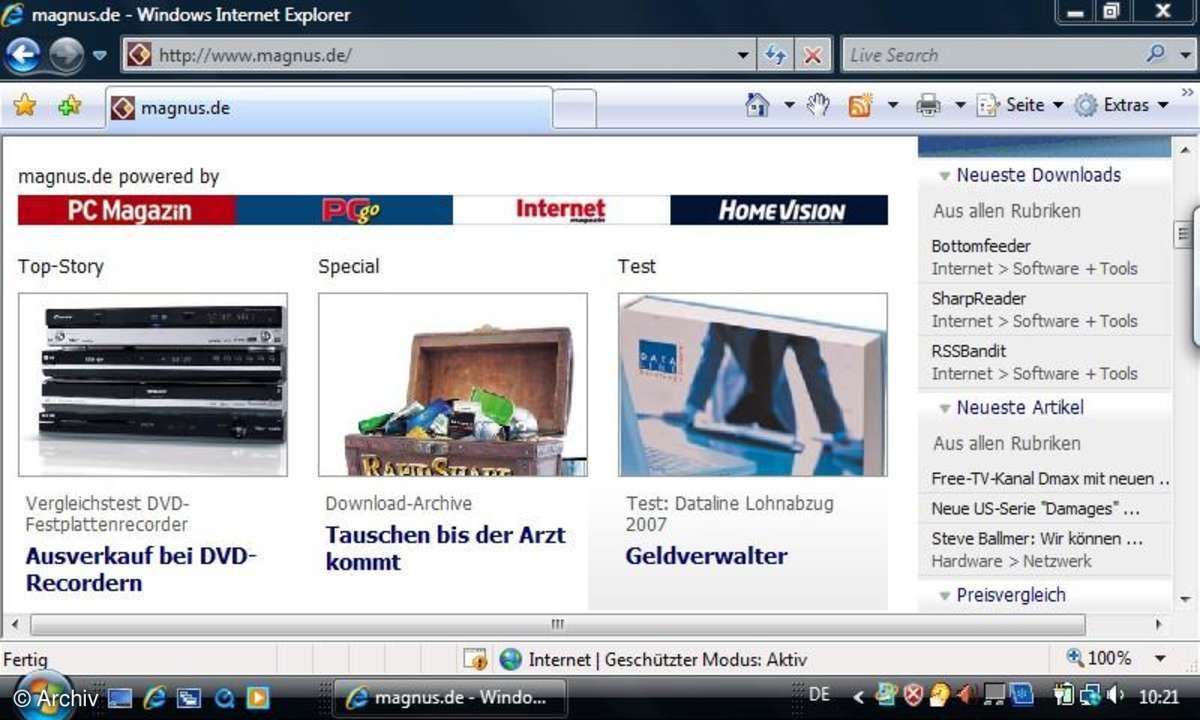Click the status bar cookie warning icon
This screenshot has height=720, width=1200.
point(475,659)
